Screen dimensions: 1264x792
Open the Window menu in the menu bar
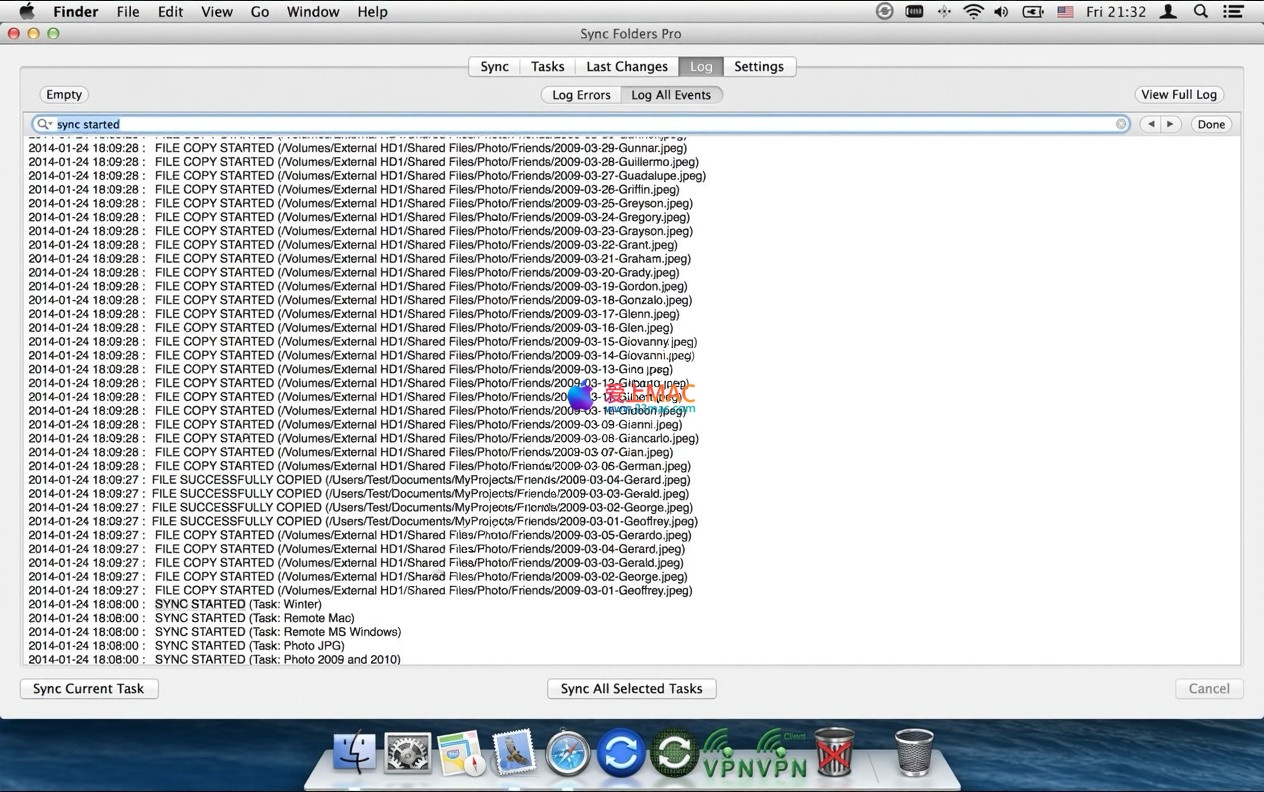click(313, 12)
